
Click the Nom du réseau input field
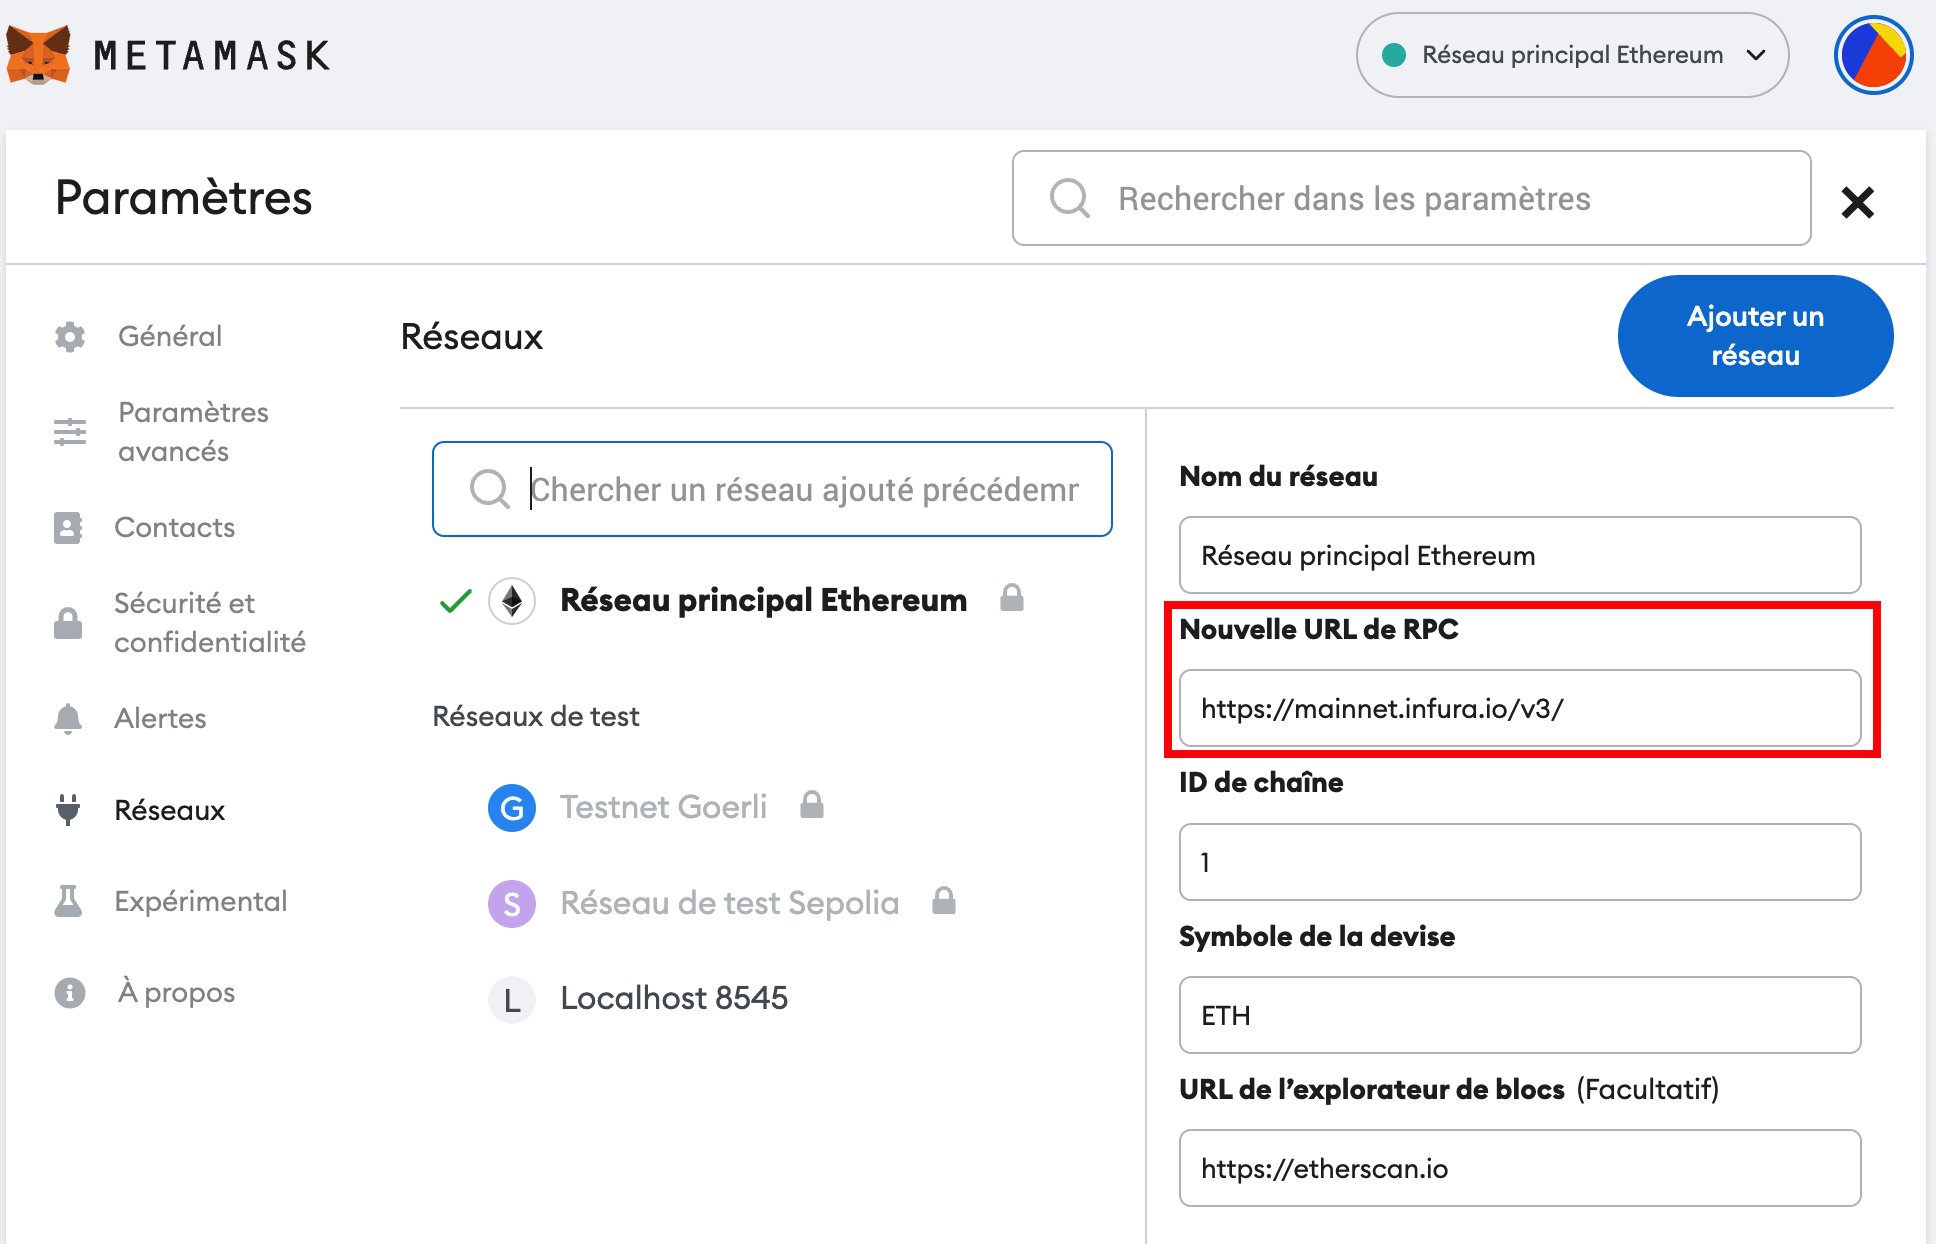point(1520,555)
